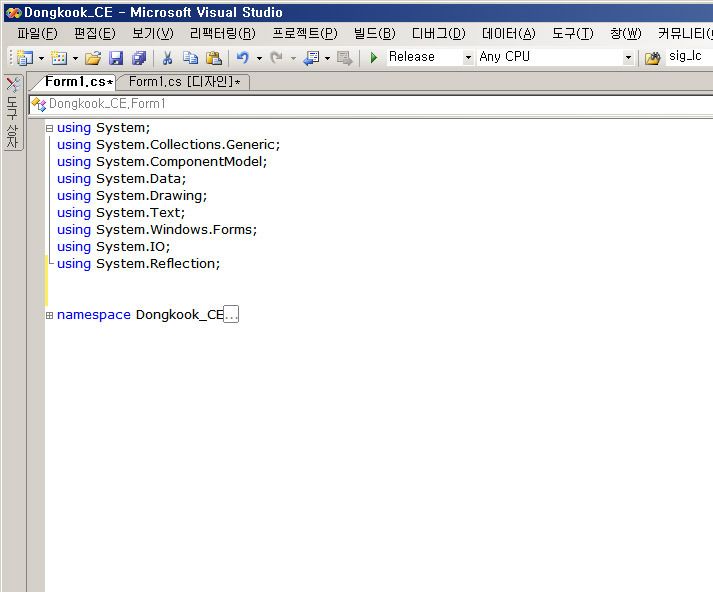Open the 편집(E) menu
This screenshot has width=713, height=592.
[95, 34]
